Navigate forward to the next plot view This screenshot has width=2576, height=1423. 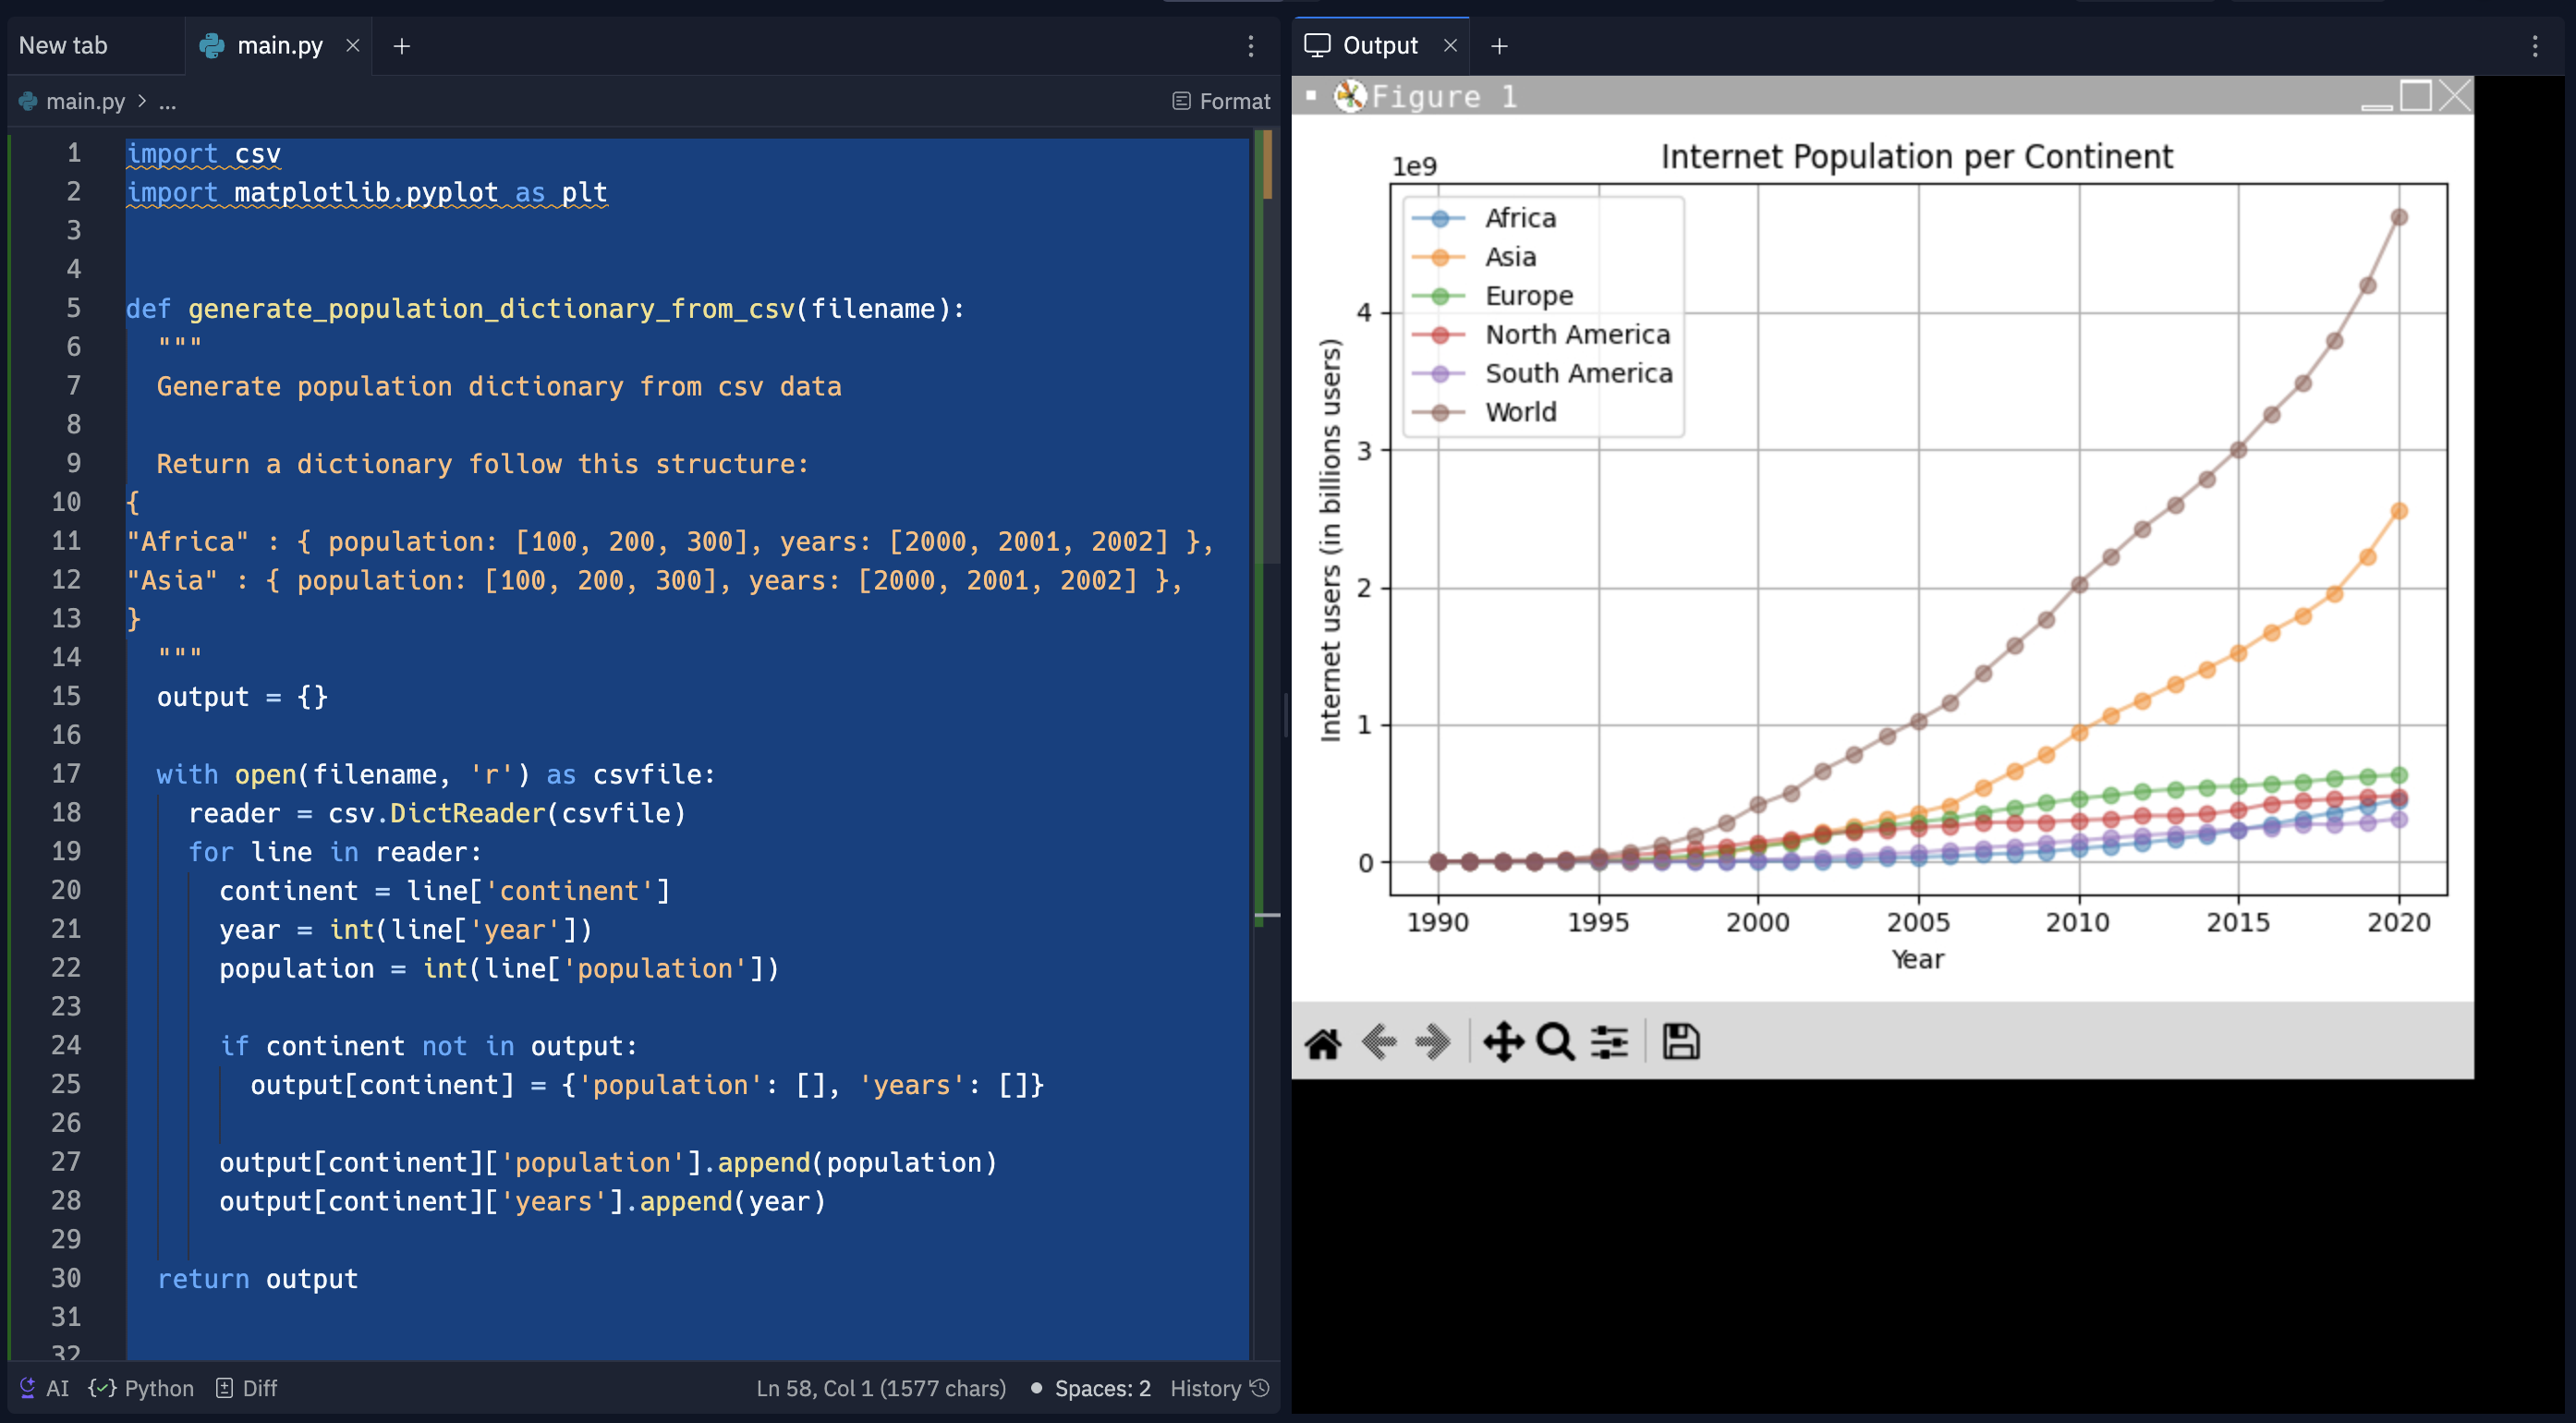[1433, 1041]
